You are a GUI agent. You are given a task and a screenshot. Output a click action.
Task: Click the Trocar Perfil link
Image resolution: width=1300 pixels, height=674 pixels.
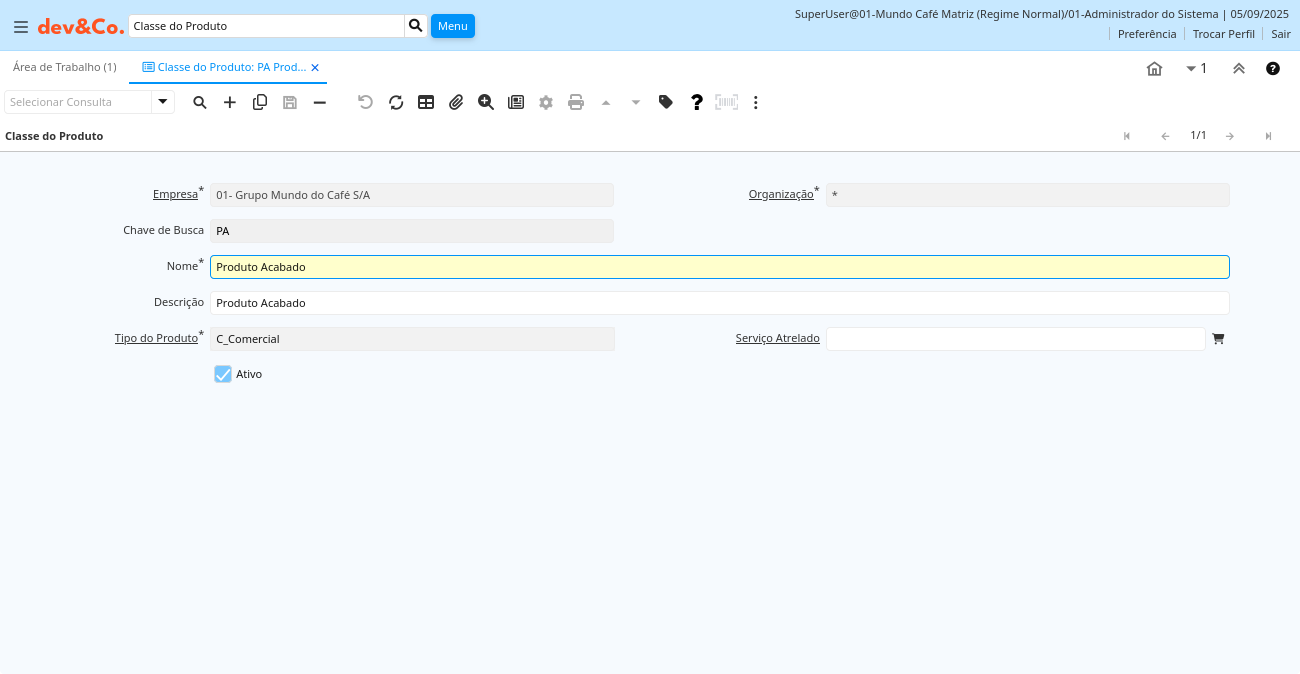click(1223, 34)
